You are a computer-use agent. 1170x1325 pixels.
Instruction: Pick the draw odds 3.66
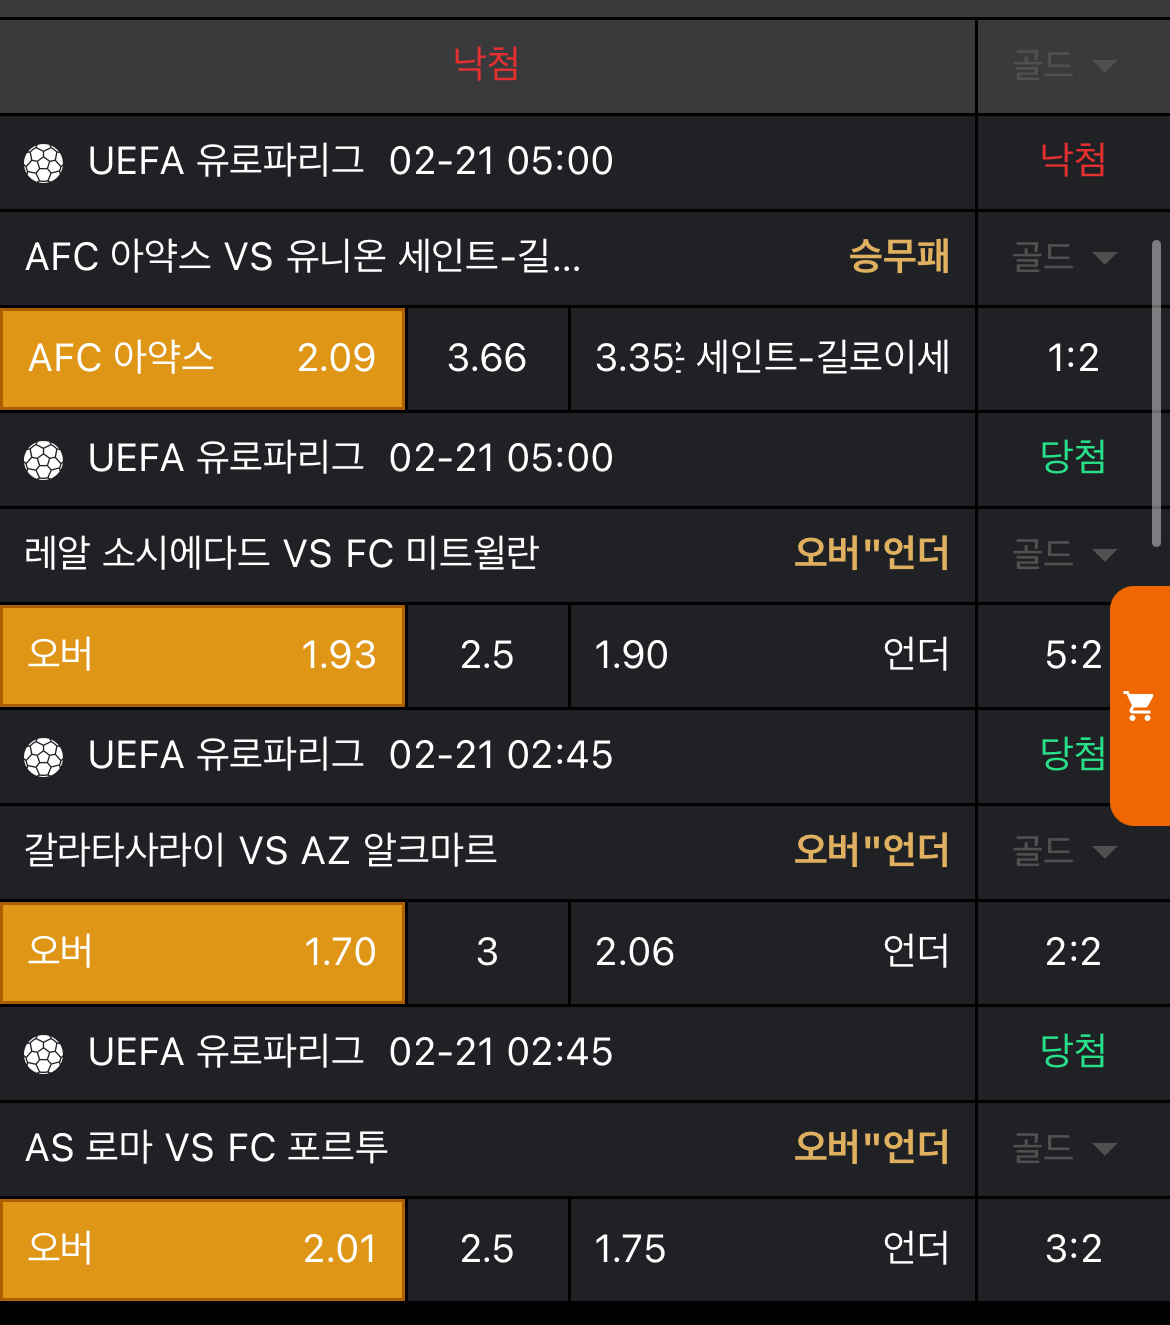487,358
